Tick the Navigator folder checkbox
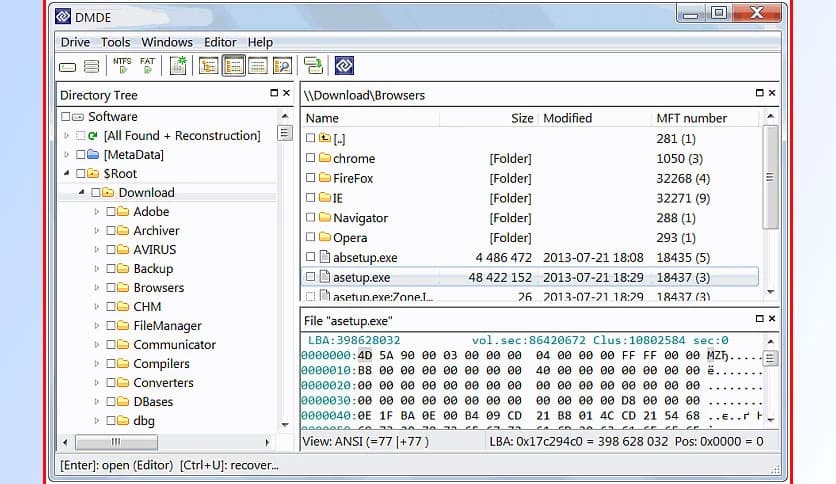The height and width of the screenshot is (484, 836). [x=310, y=217]
